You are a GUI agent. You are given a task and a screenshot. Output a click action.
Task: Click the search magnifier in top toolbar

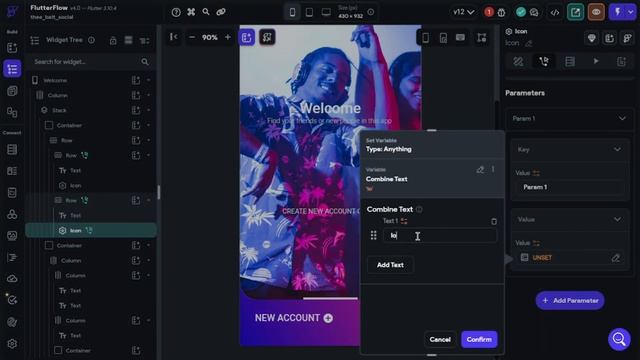click(206, 12)
